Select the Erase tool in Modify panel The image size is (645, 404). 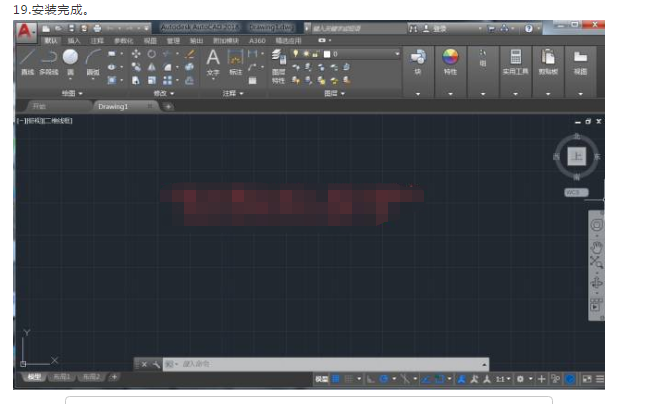[190, 53]
